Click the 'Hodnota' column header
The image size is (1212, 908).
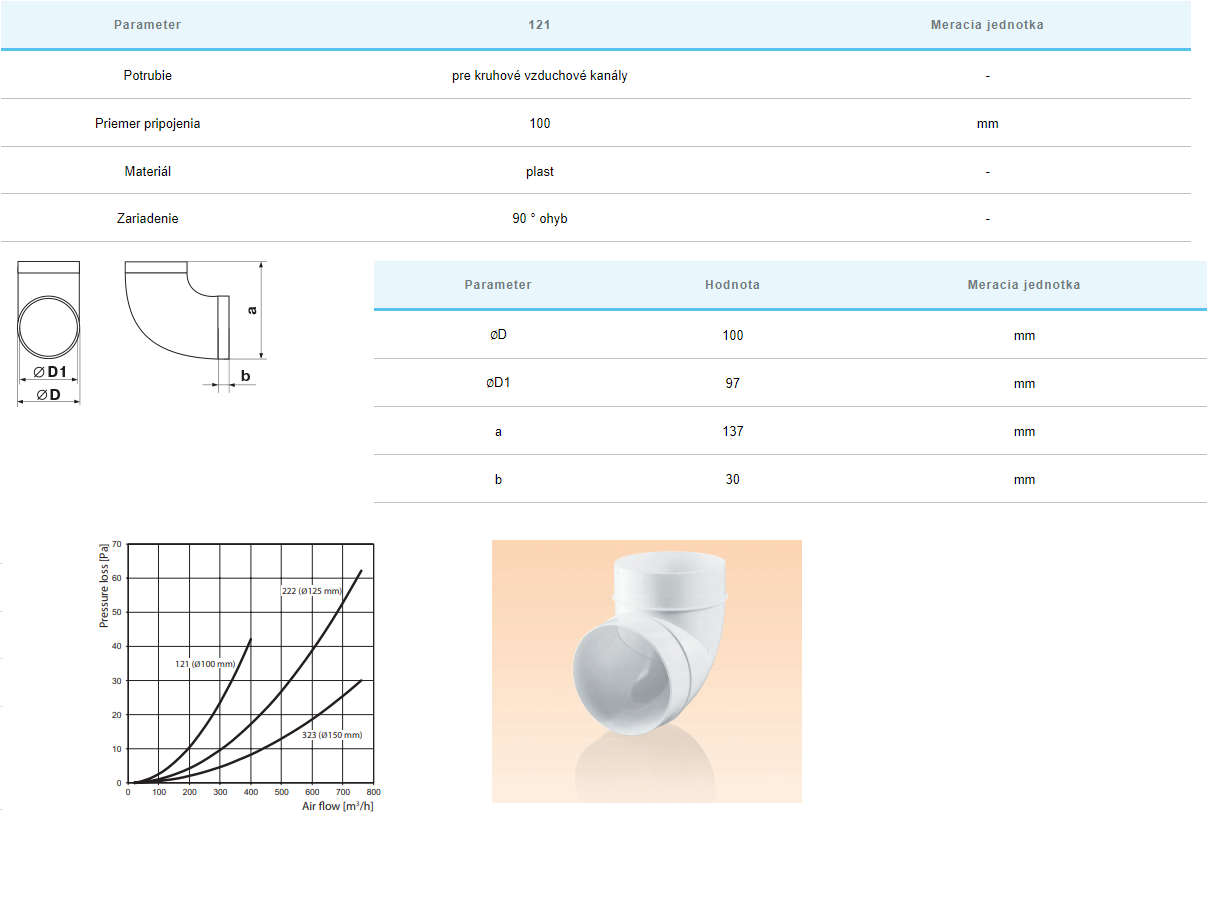732,285
